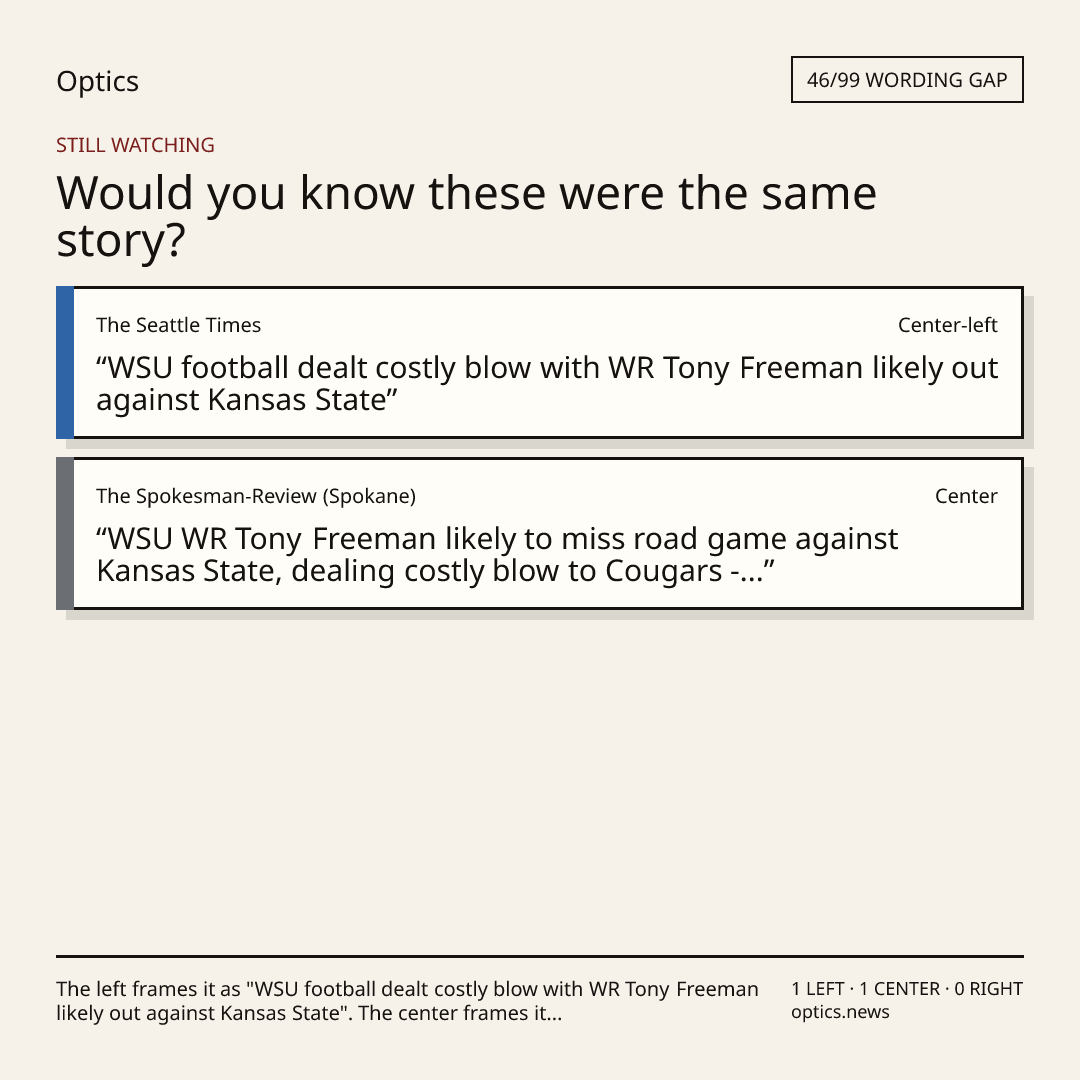Select the STILL WATCHING label
Viewport: 1080px width, 1080px height.
pos(135,145)
